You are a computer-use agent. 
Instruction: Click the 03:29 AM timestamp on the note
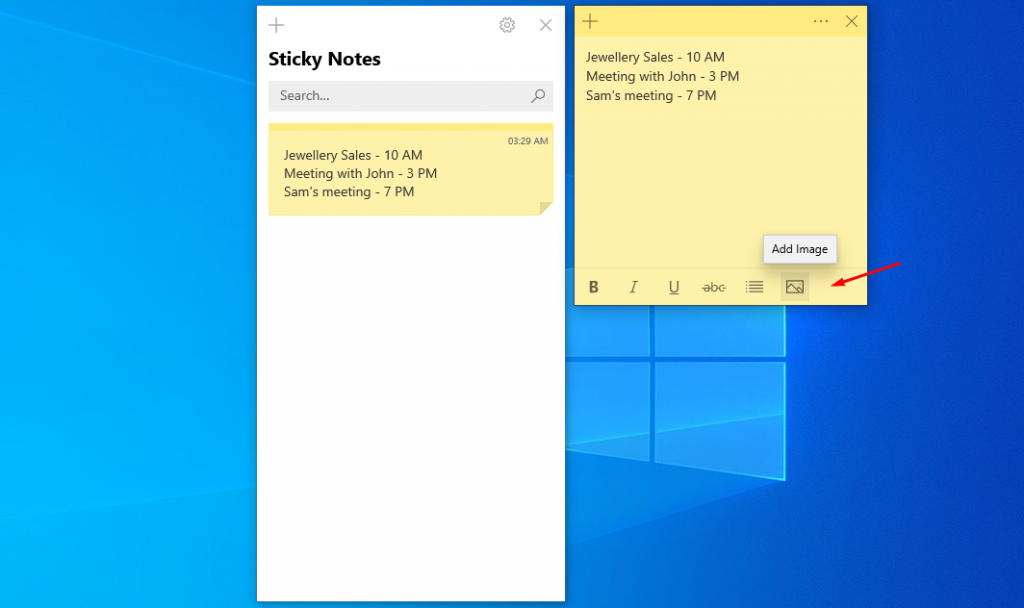tap(527, 141)
